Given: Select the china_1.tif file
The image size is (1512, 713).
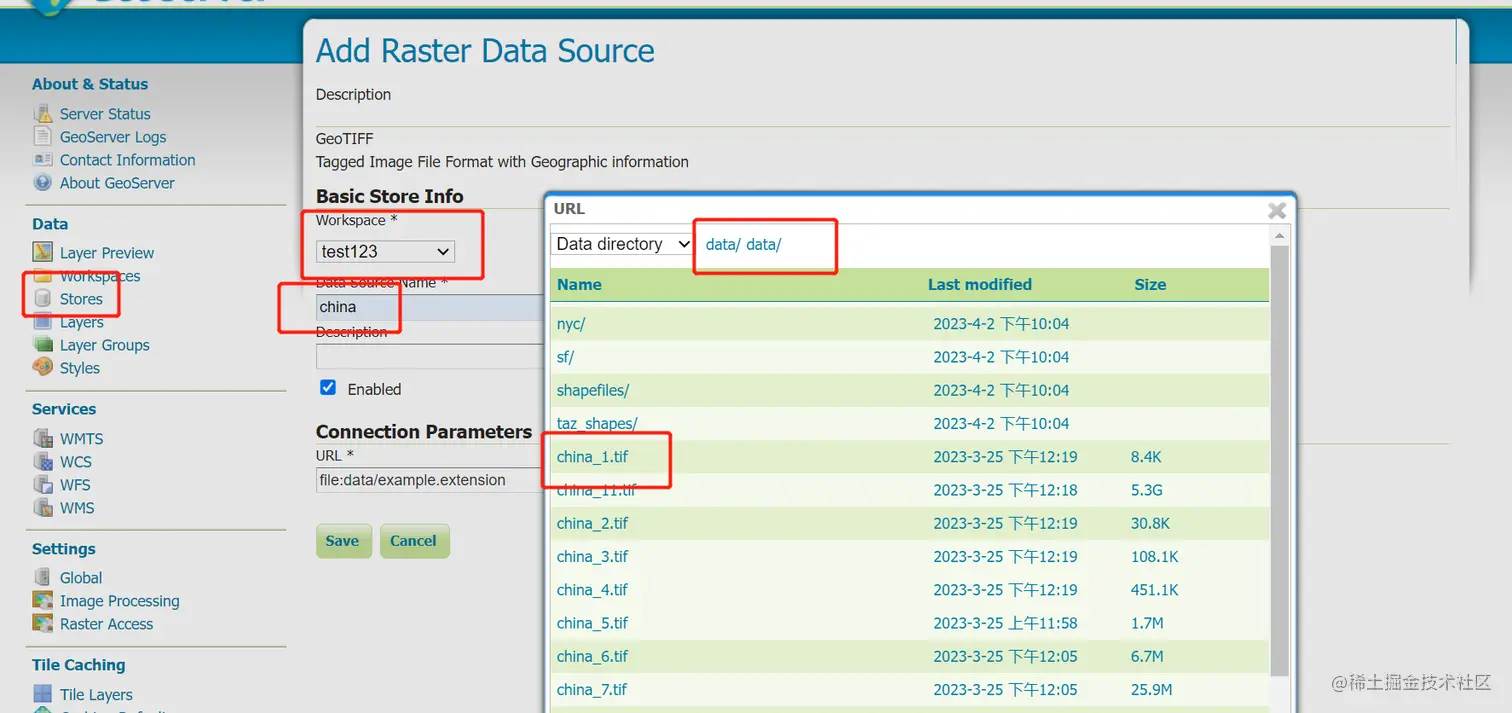Looking at the screenshot, I should click(x=593, y=457).
